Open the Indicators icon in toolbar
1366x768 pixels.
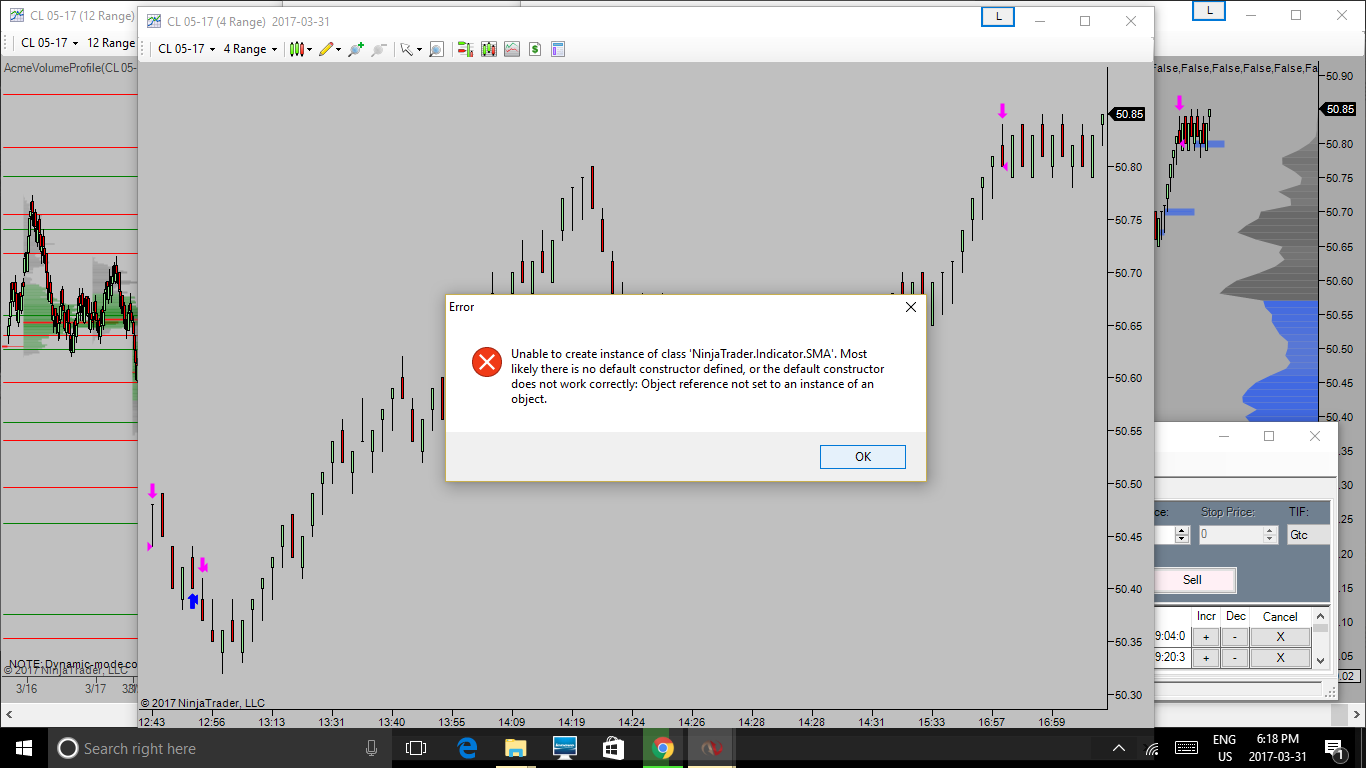pos(512,49)
